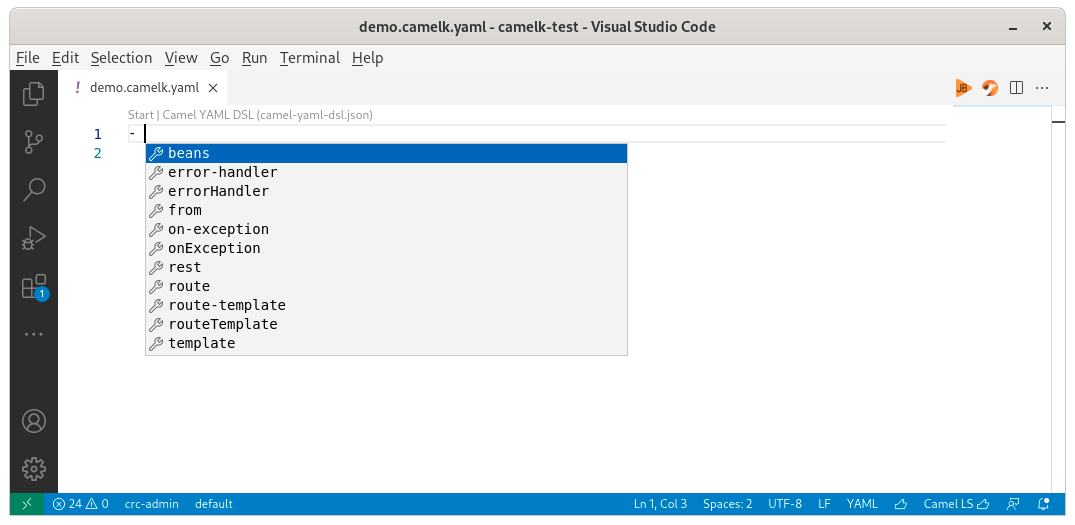Click the Spaces: 2 indentation setting
1075x525 pixels.
(x=727, y=504)
